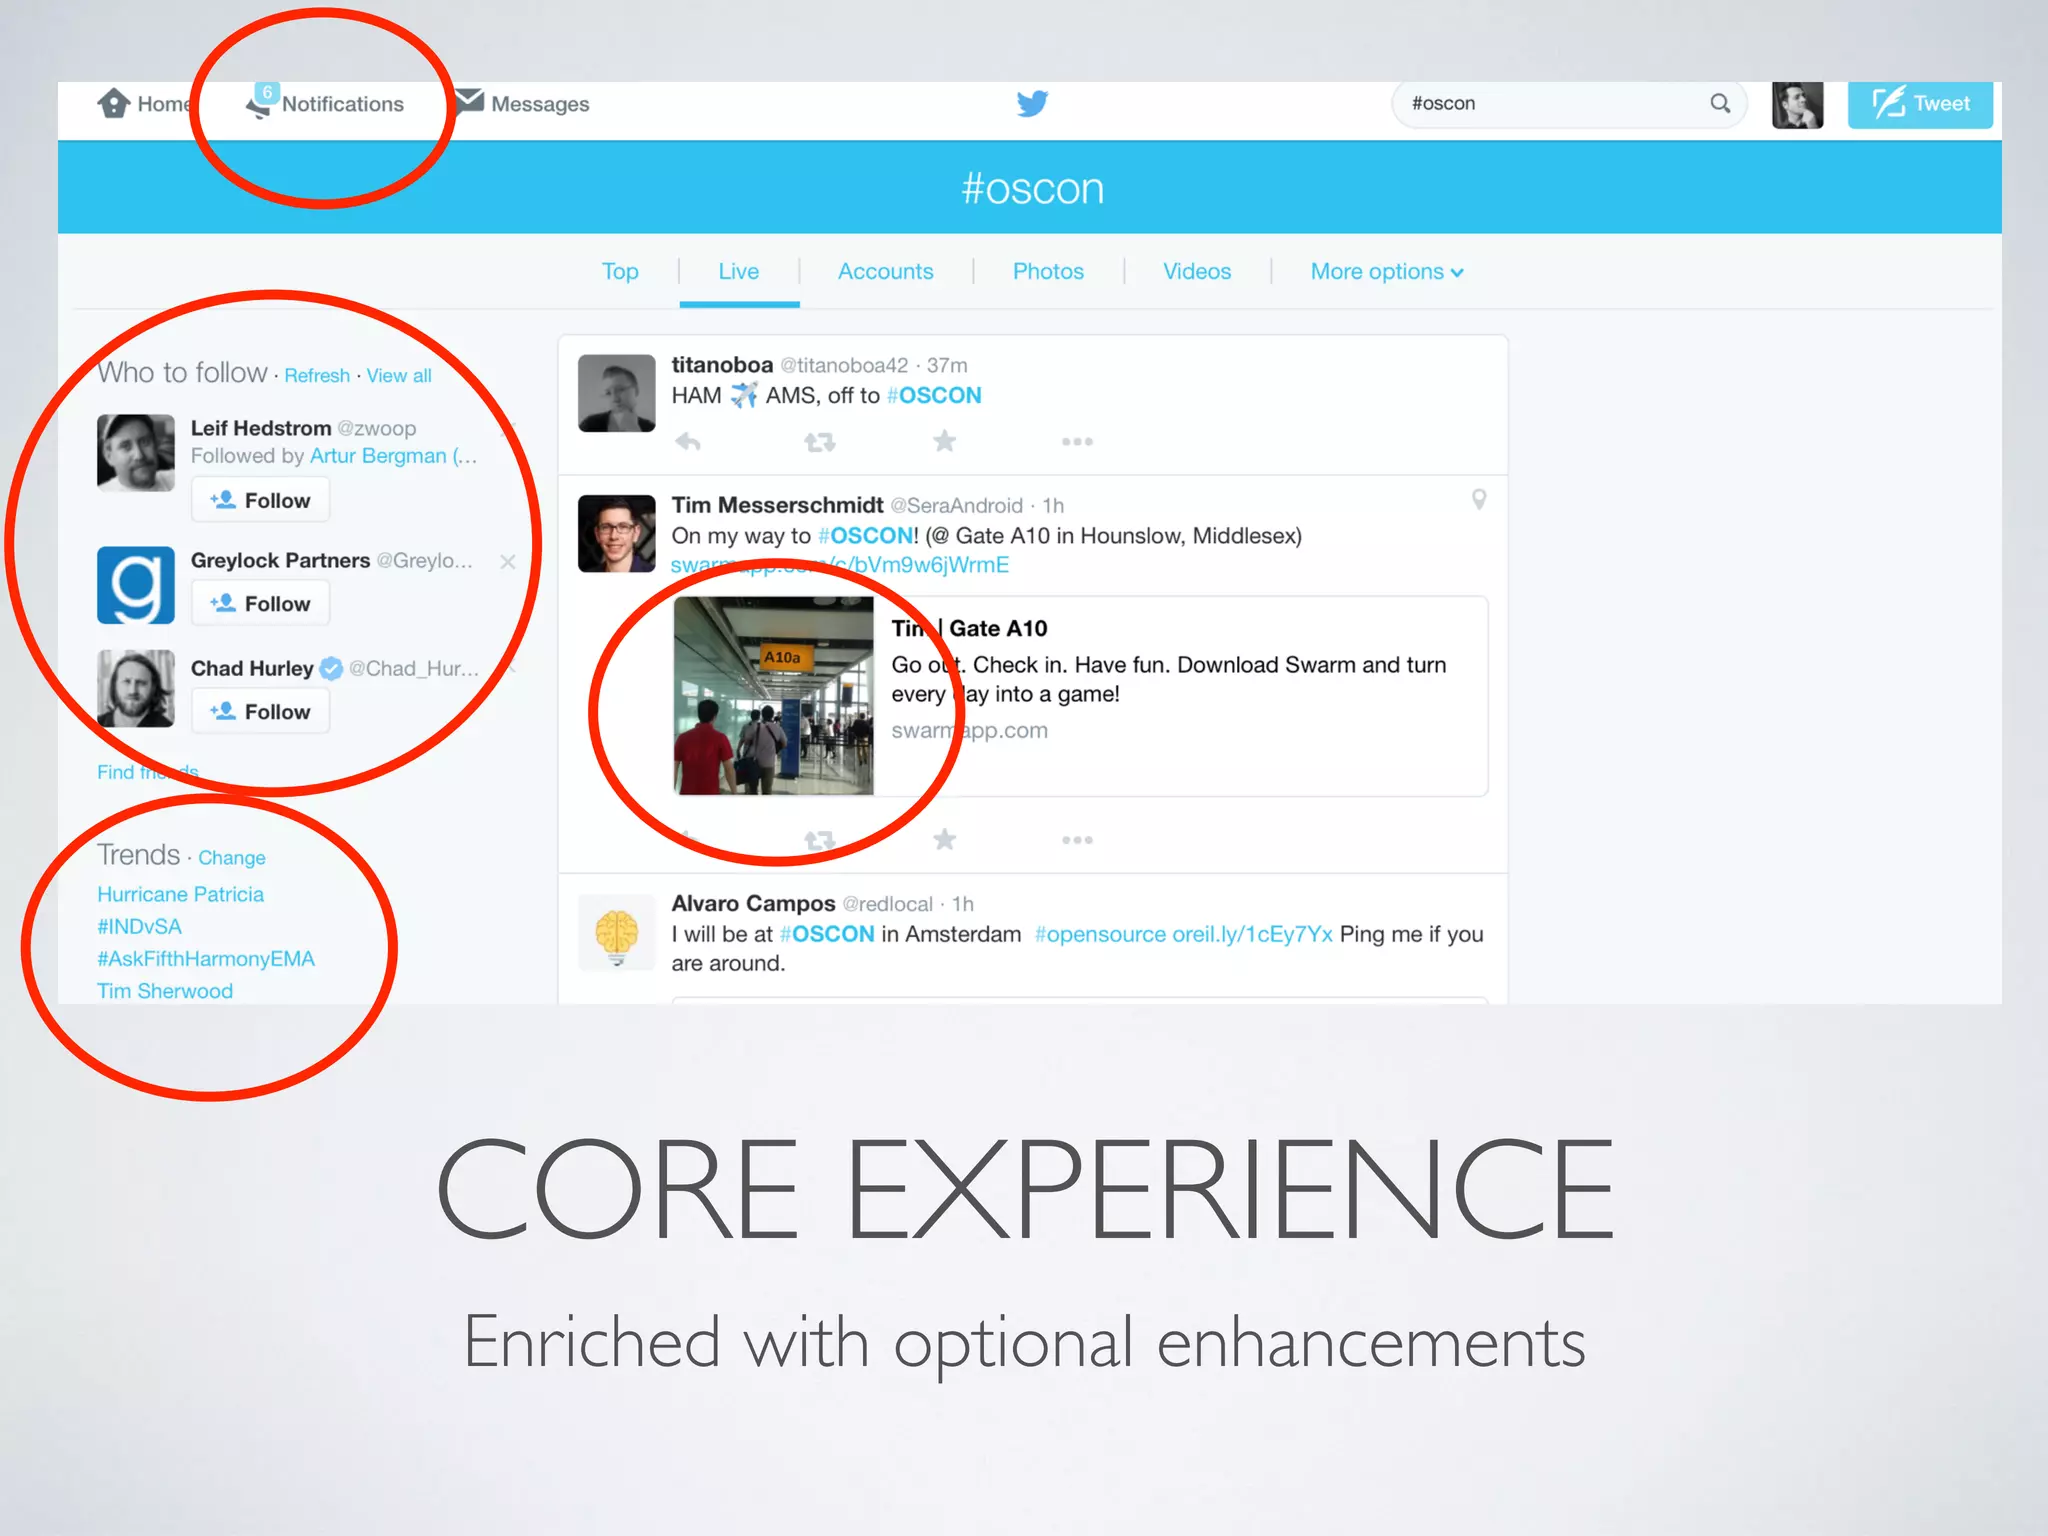Click View all in Who to follow

click(x=399, y=376)
